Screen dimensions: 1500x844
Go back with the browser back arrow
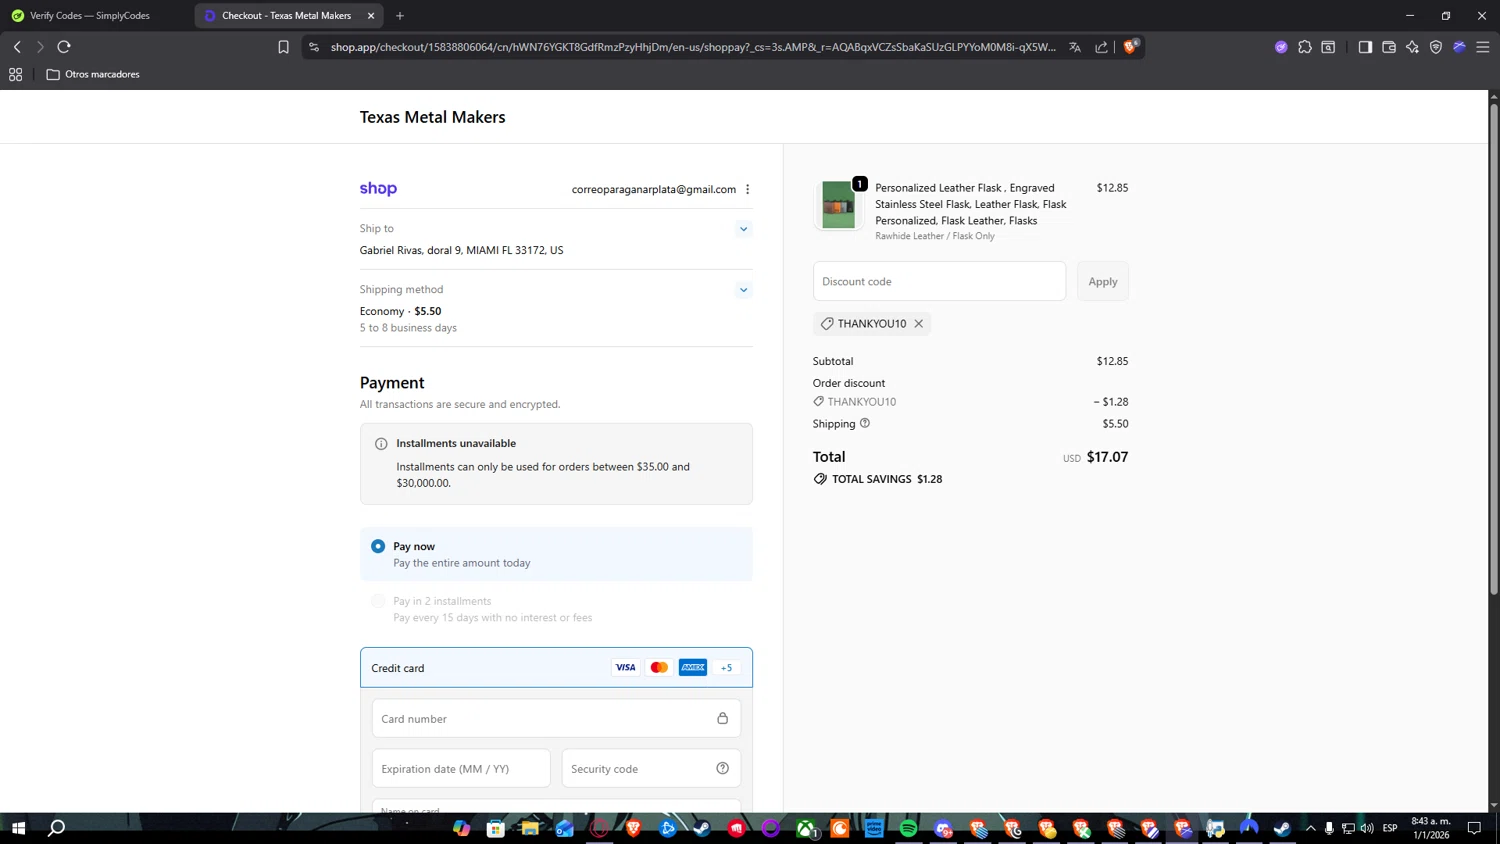17,47
